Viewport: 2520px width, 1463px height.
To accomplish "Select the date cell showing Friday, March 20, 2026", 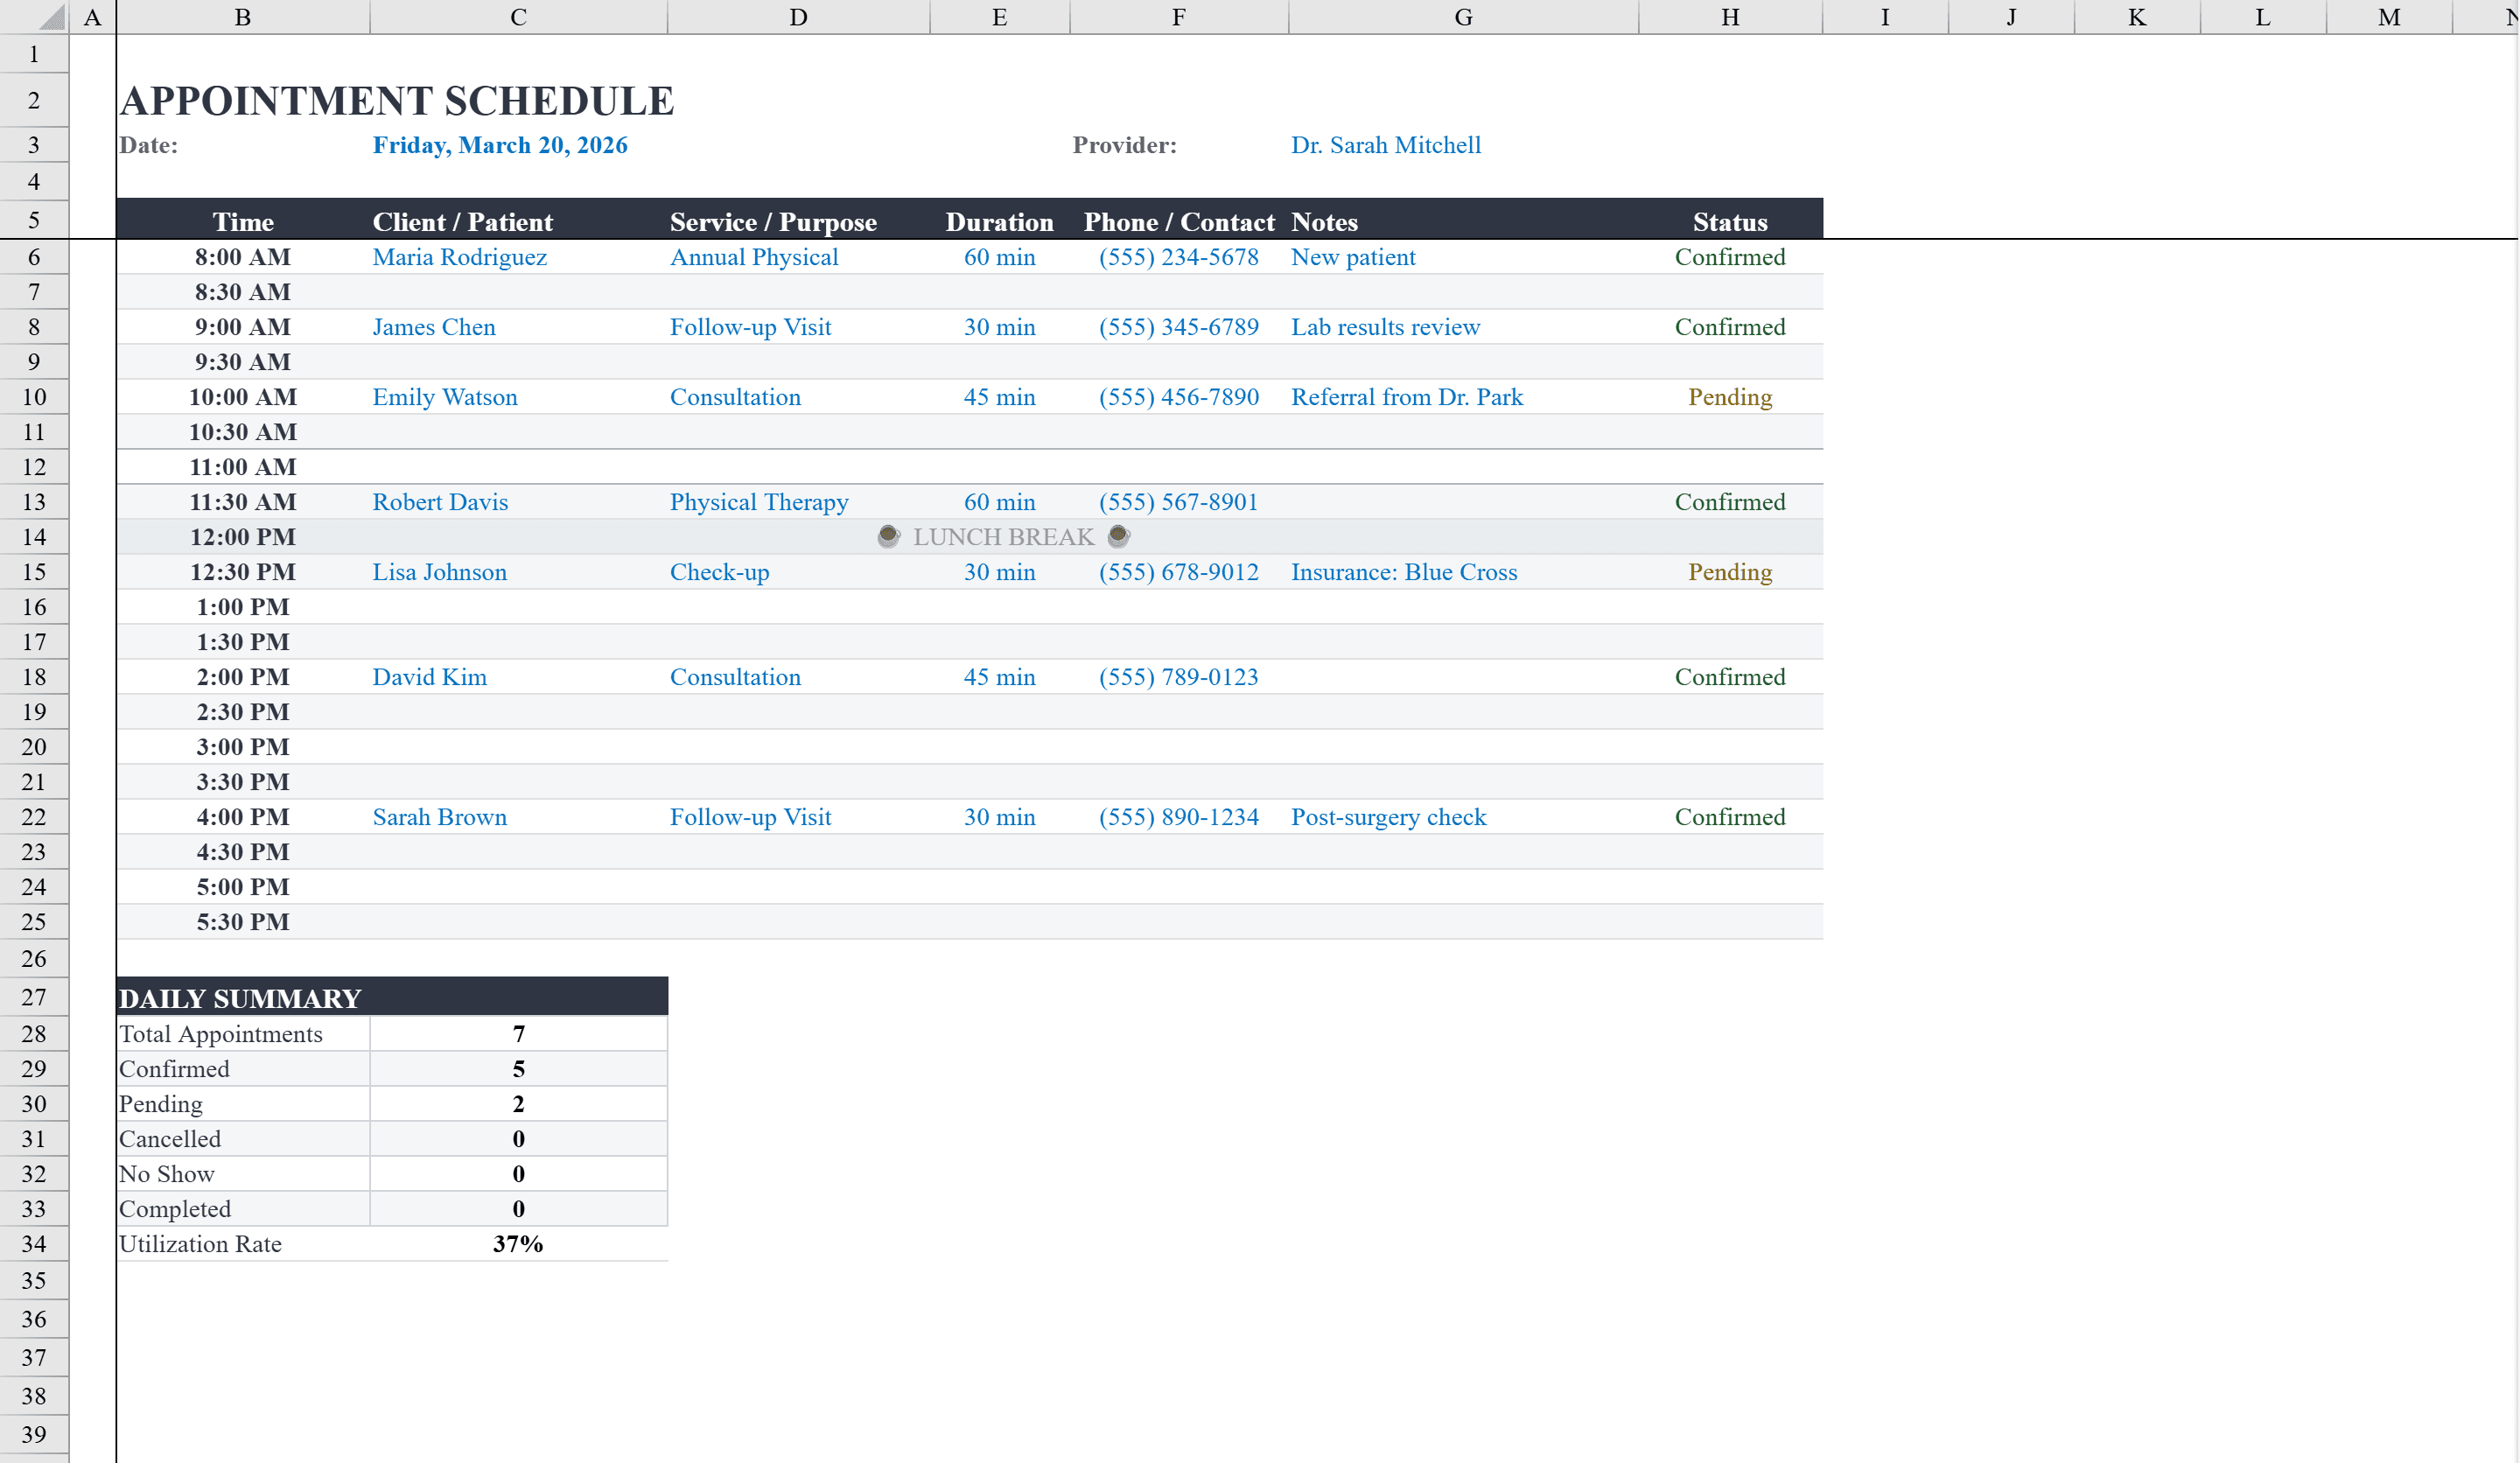I will pos(500,145).
